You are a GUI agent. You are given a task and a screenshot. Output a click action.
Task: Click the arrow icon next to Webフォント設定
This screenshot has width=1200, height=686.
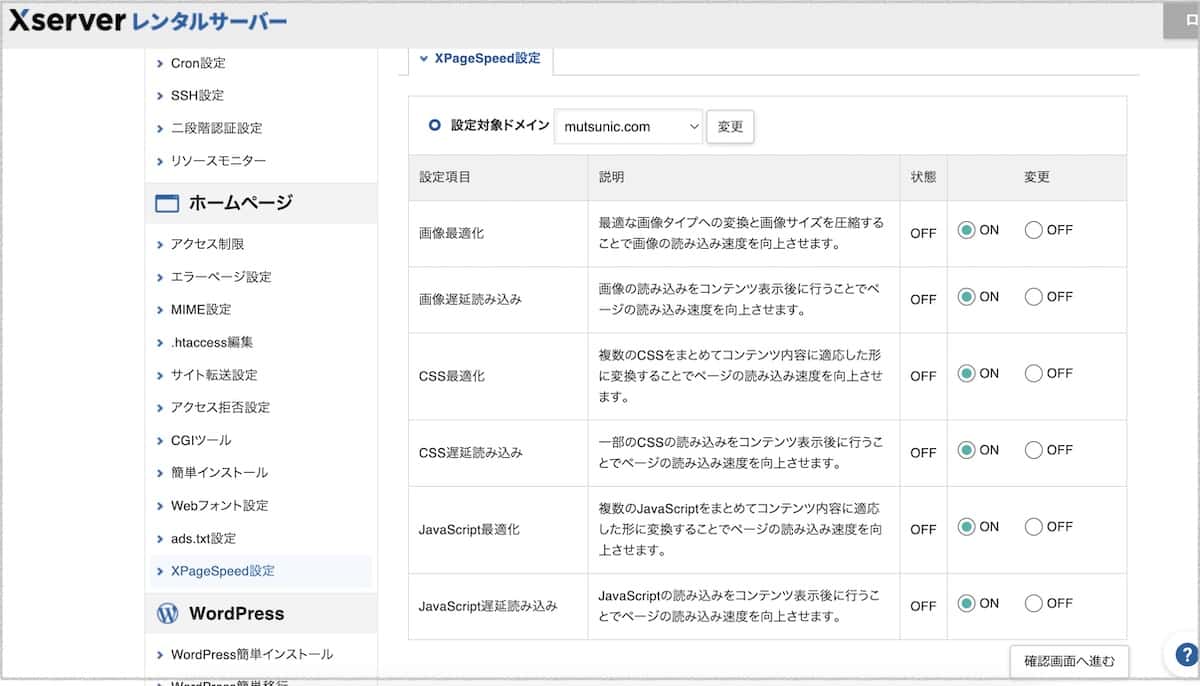click(x=159, y=505)
